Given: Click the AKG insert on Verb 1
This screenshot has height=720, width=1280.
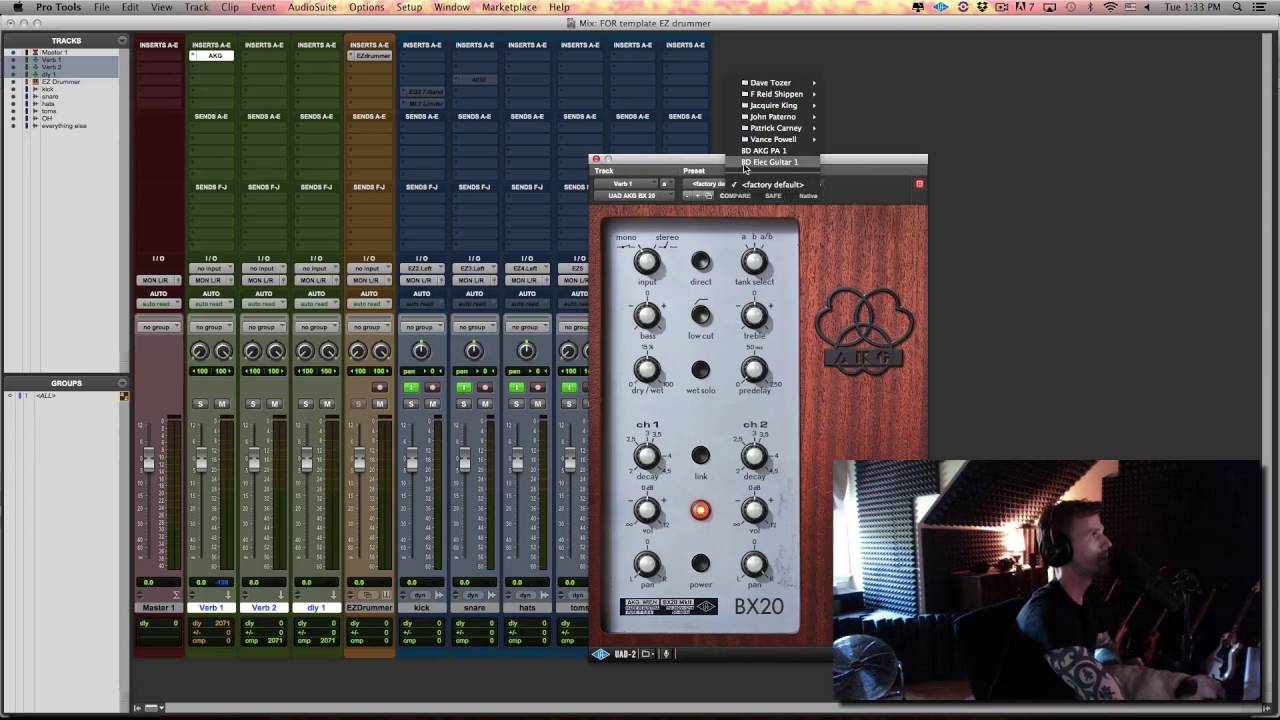Looking at the screenshot, I should pos(211,56).
